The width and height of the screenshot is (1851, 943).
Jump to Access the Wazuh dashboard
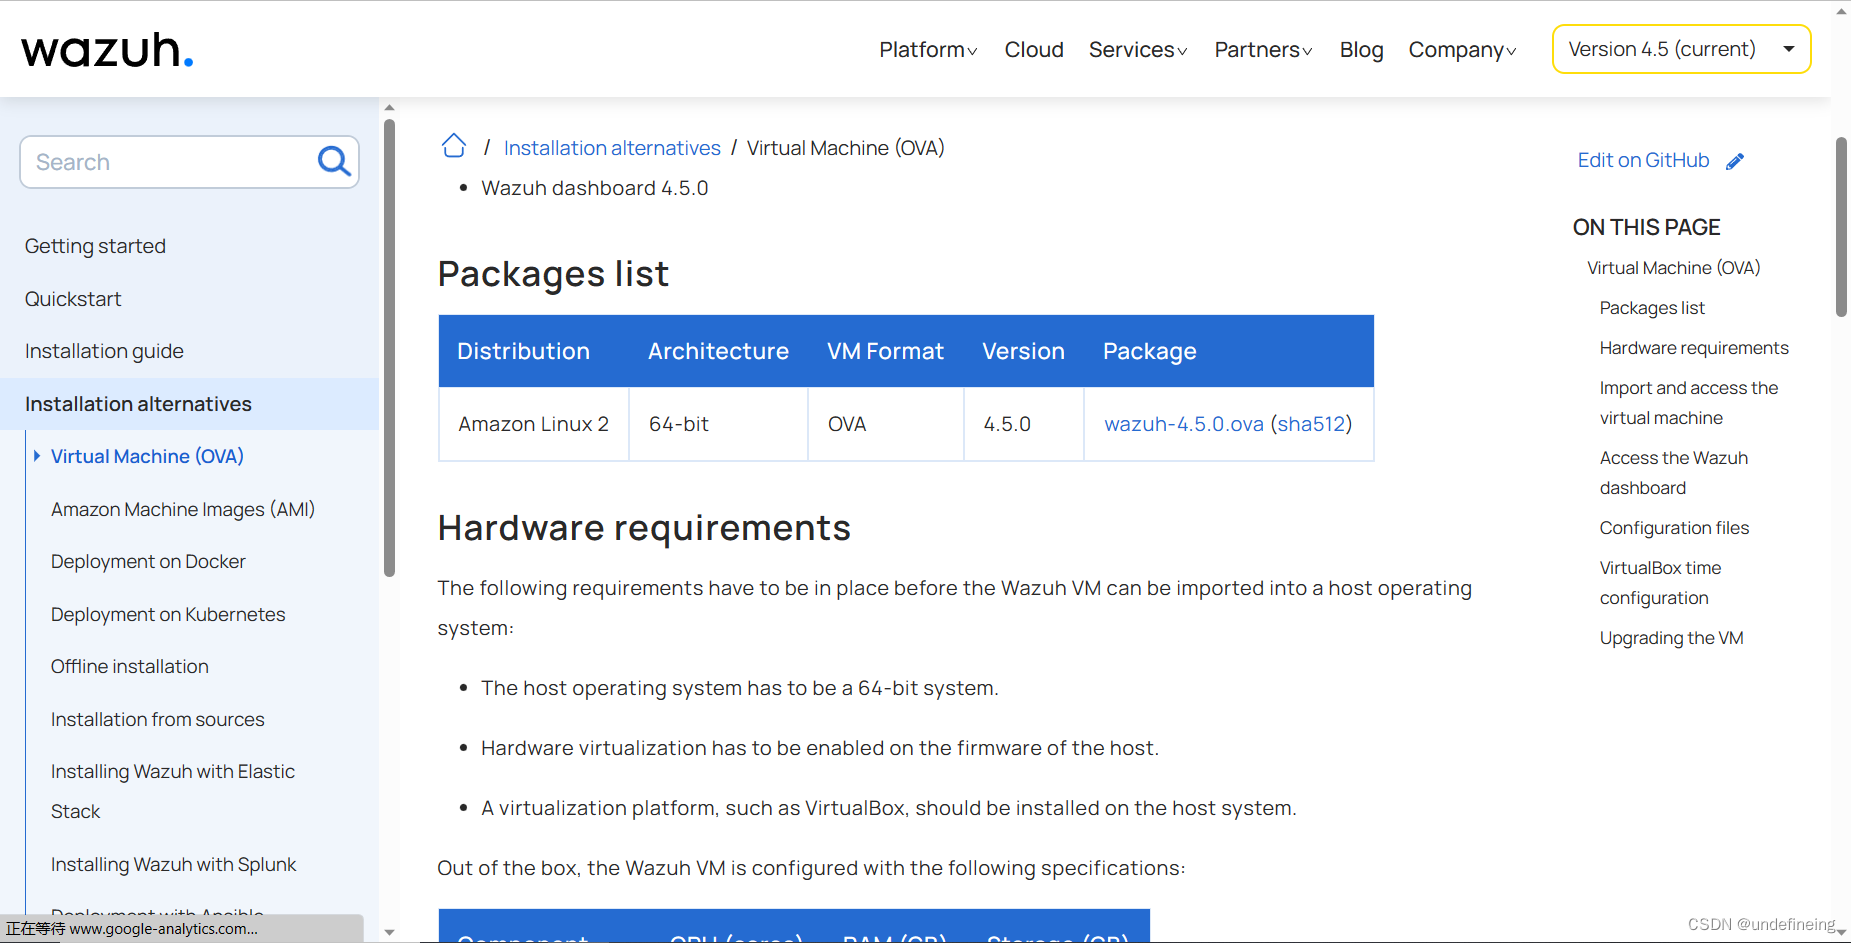(x=1673, y=473)
